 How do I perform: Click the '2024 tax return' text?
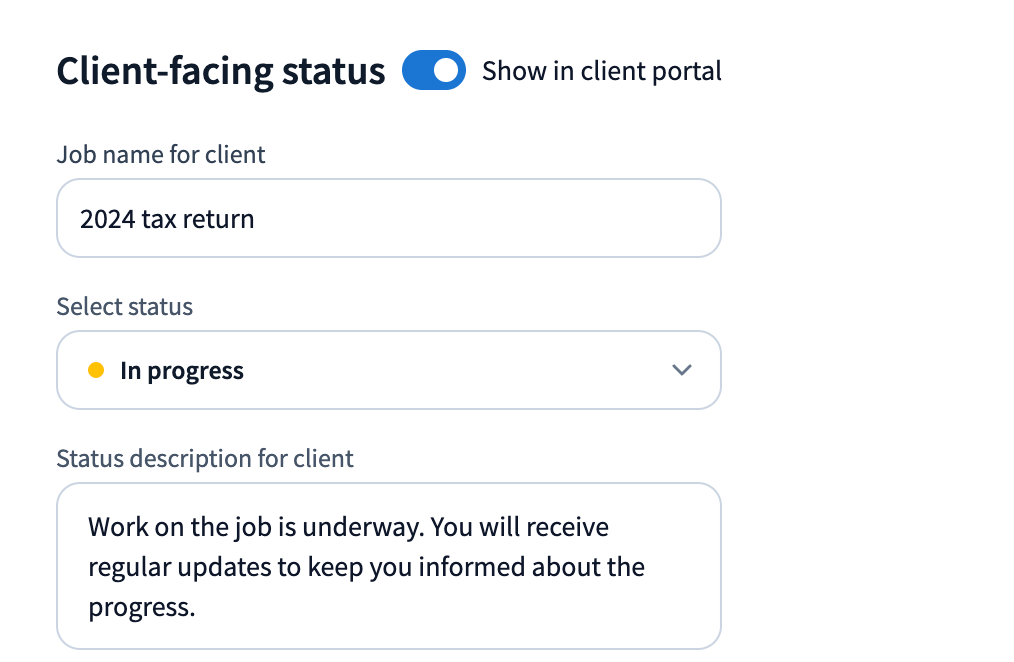coord(167,218)
